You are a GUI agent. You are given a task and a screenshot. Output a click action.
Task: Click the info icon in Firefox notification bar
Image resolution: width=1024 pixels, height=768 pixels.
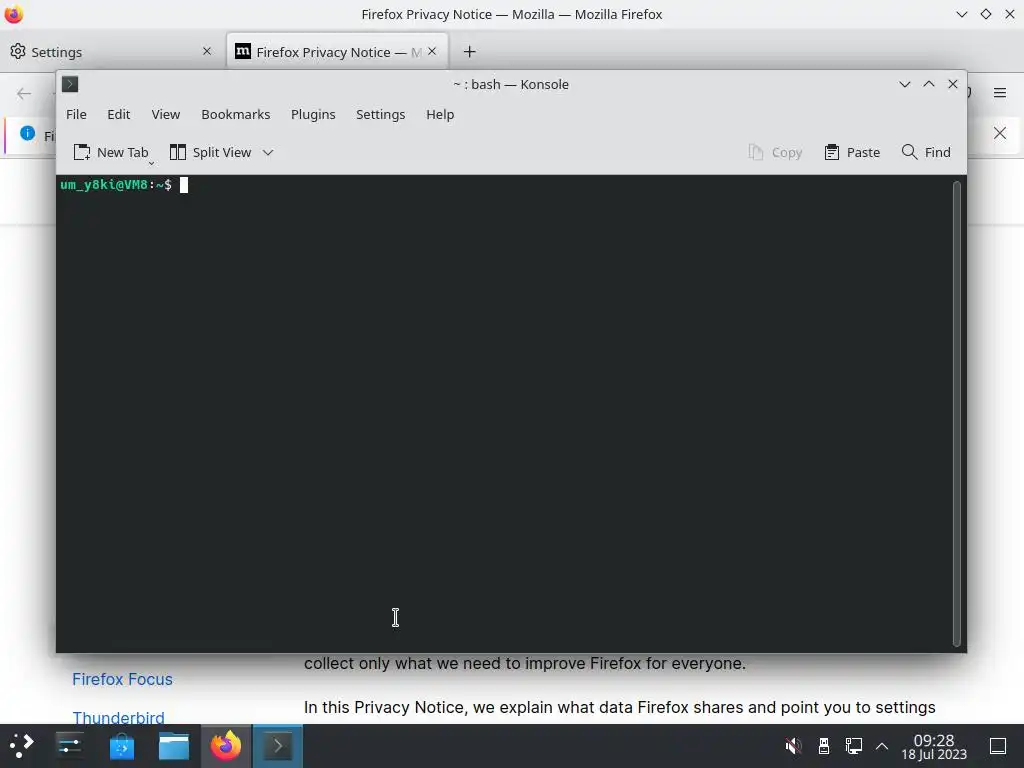27,133
